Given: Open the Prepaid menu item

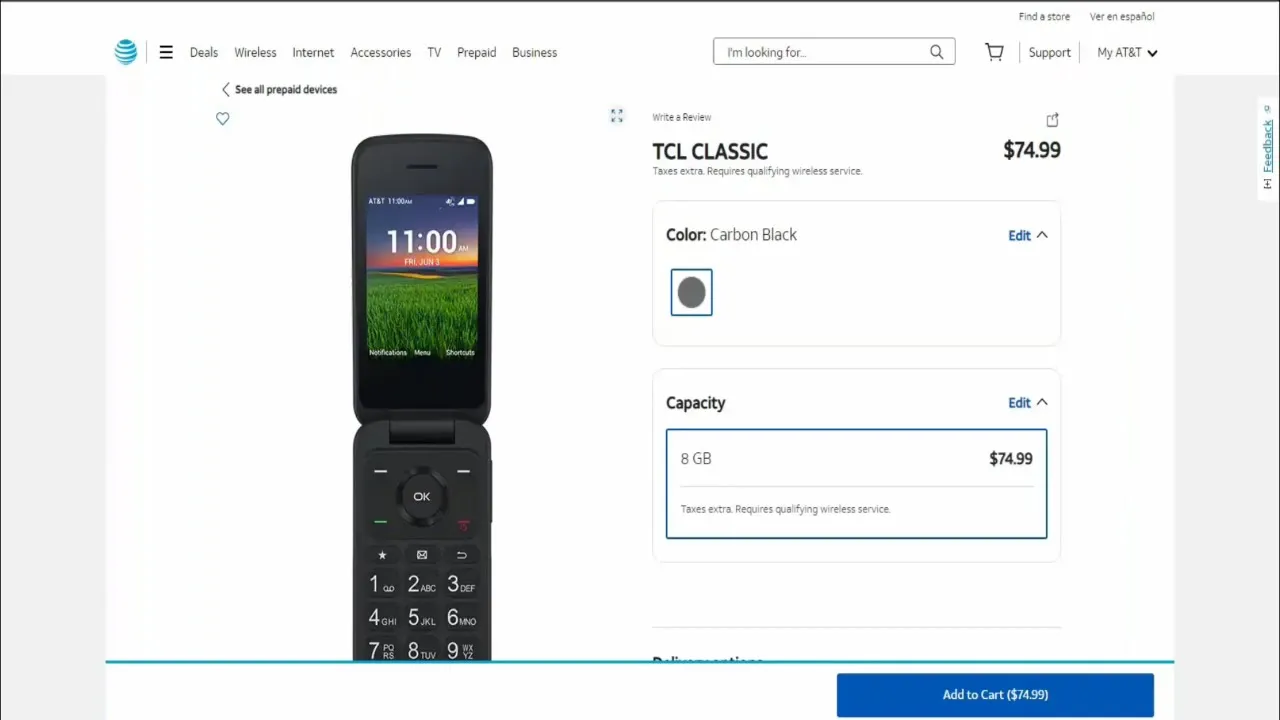Looking at the screenshot, I should coord(477,53).
